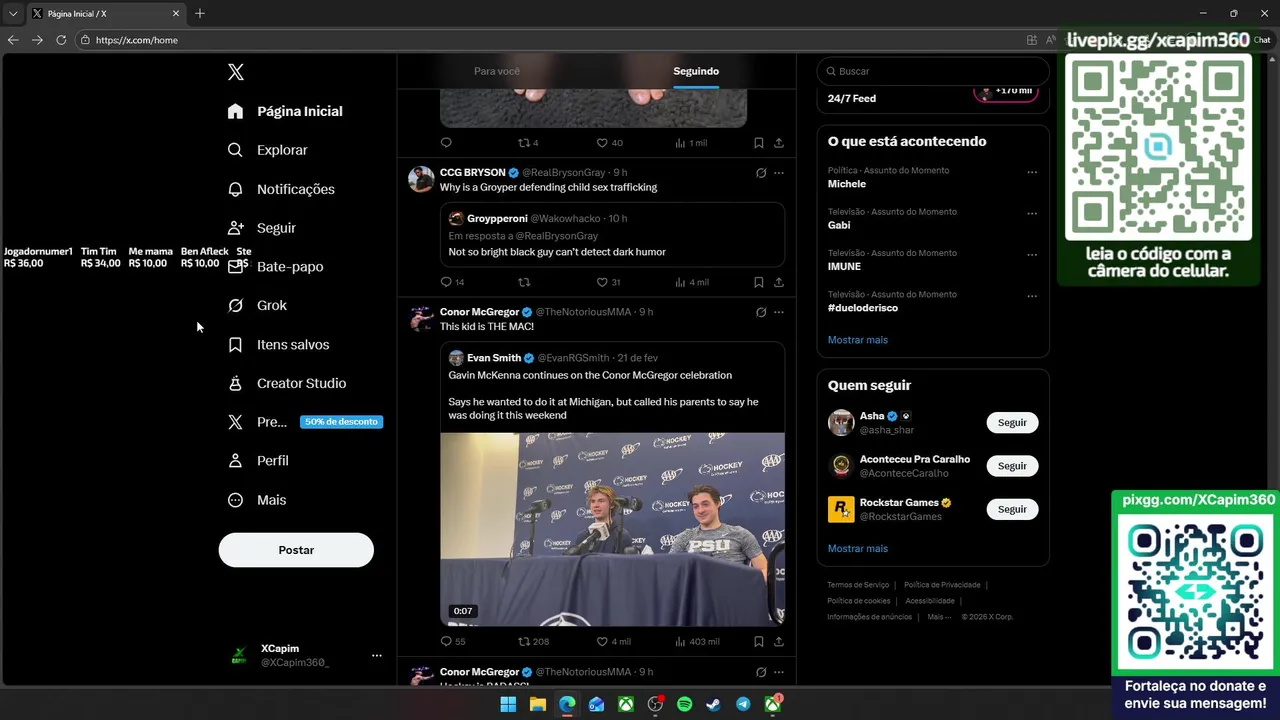Reply to Conor McGregor video post
The image size is (1280, 720).
click(453, 641)
